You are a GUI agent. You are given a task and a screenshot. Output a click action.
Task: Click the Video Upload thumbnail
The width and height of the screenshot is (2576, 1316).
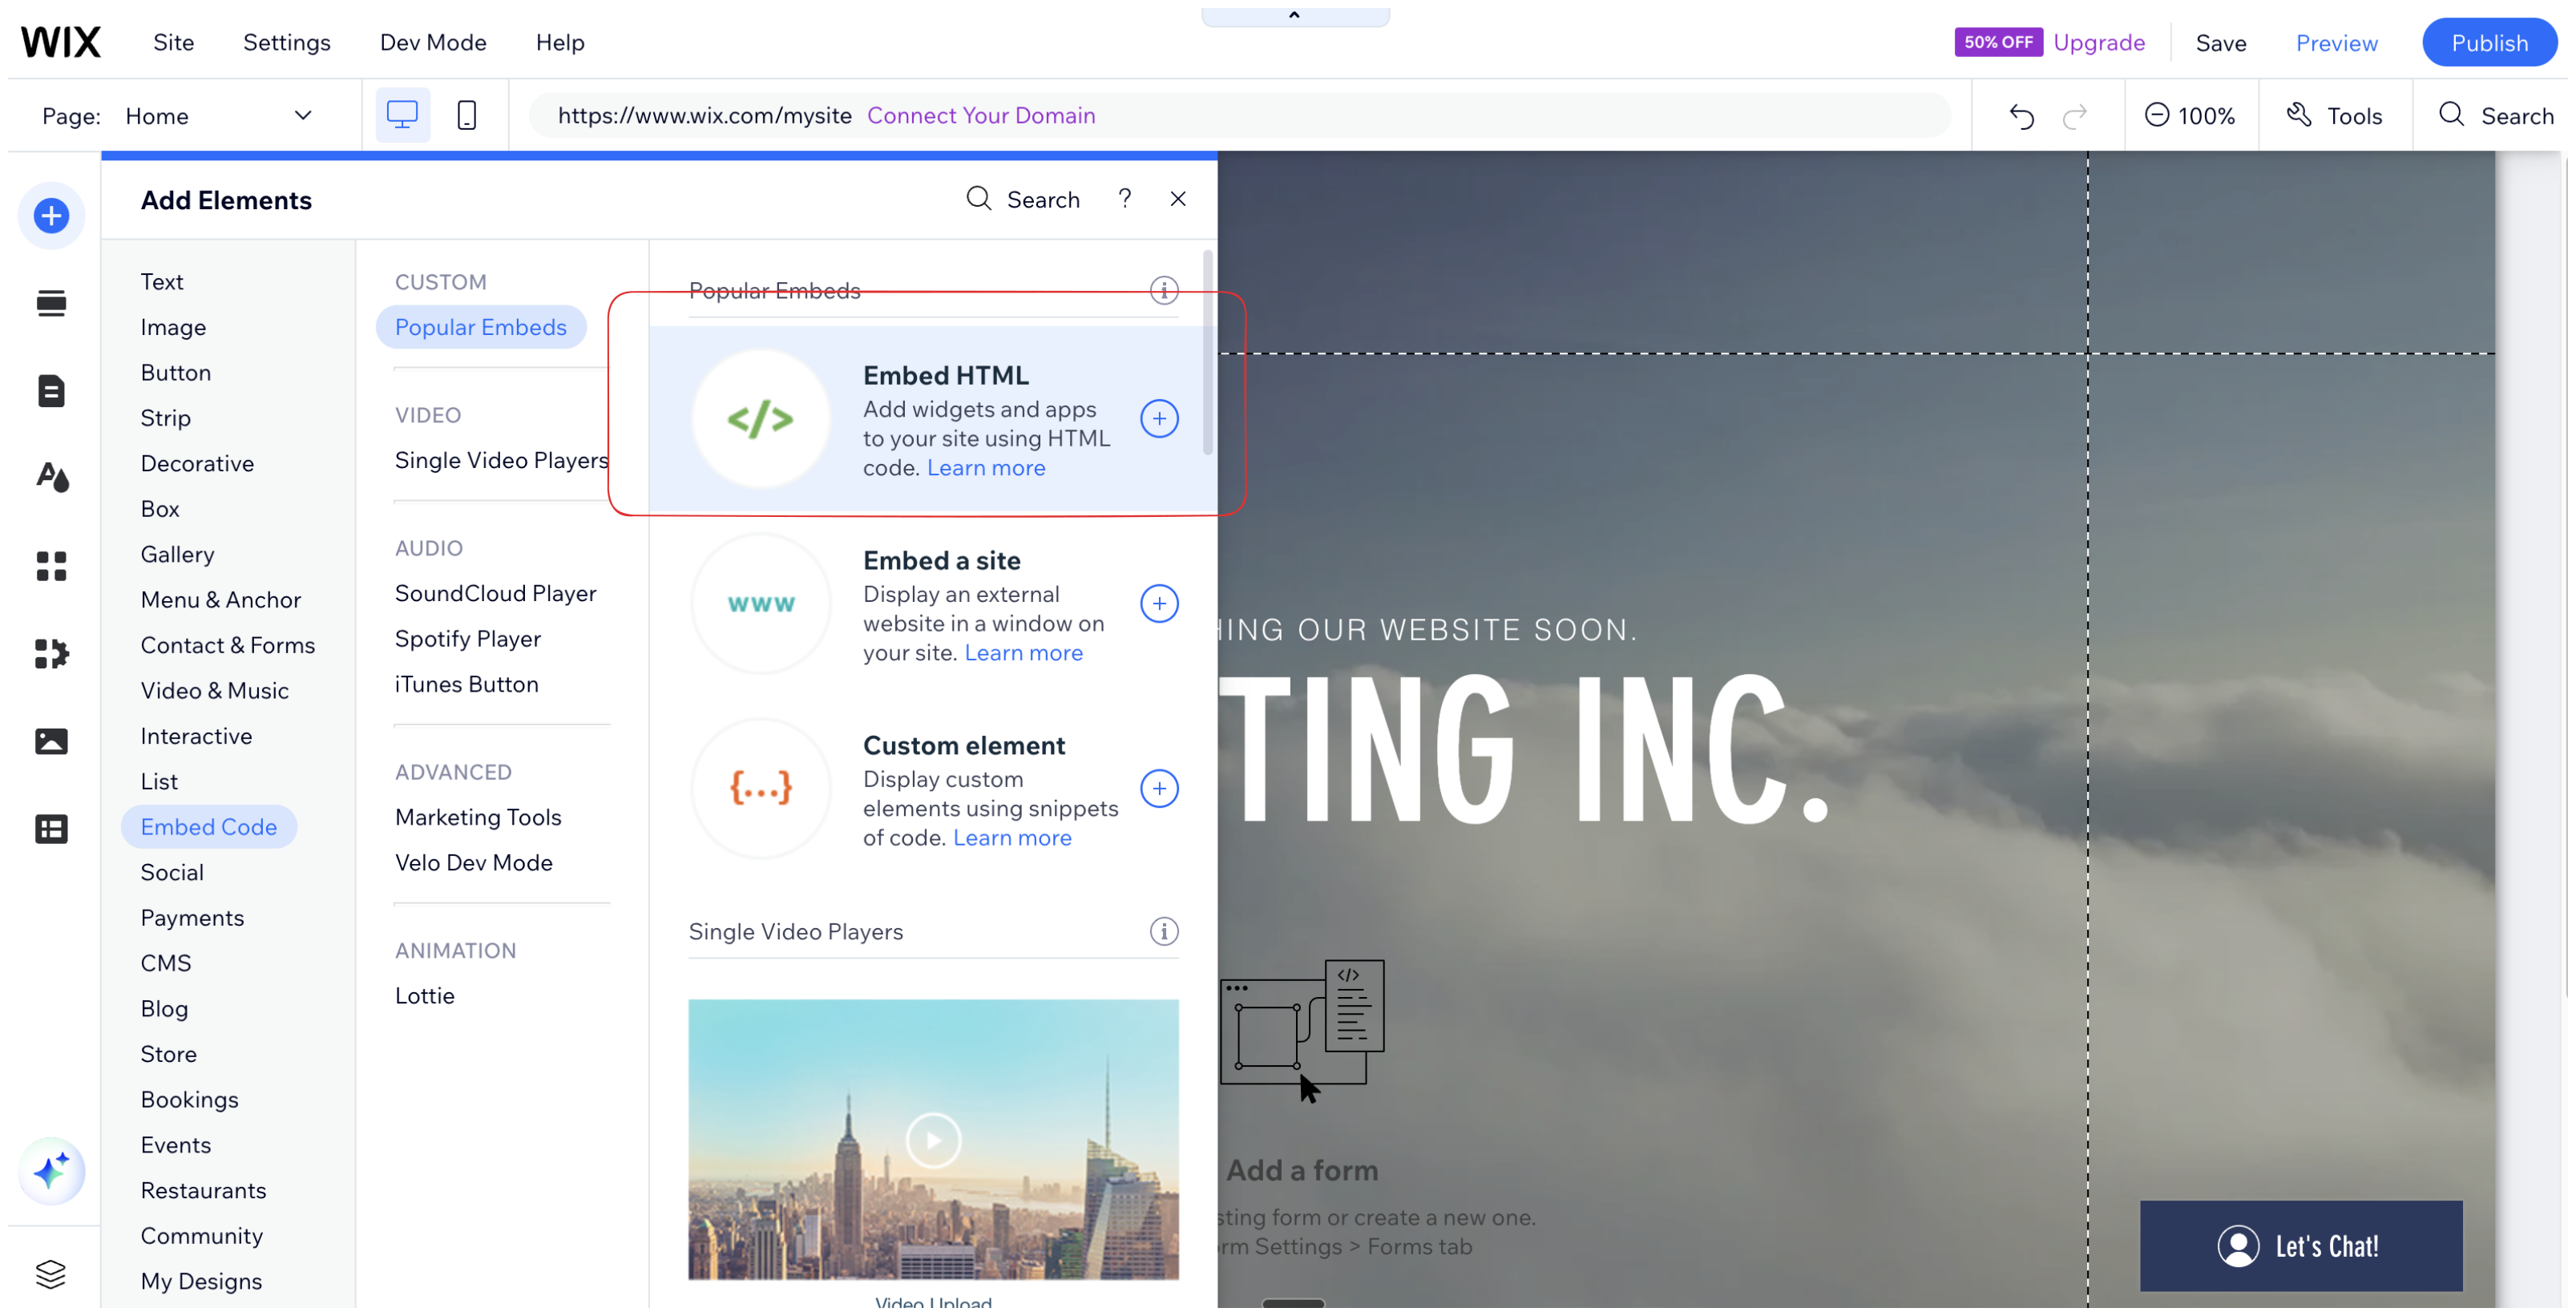[932, 1139]
